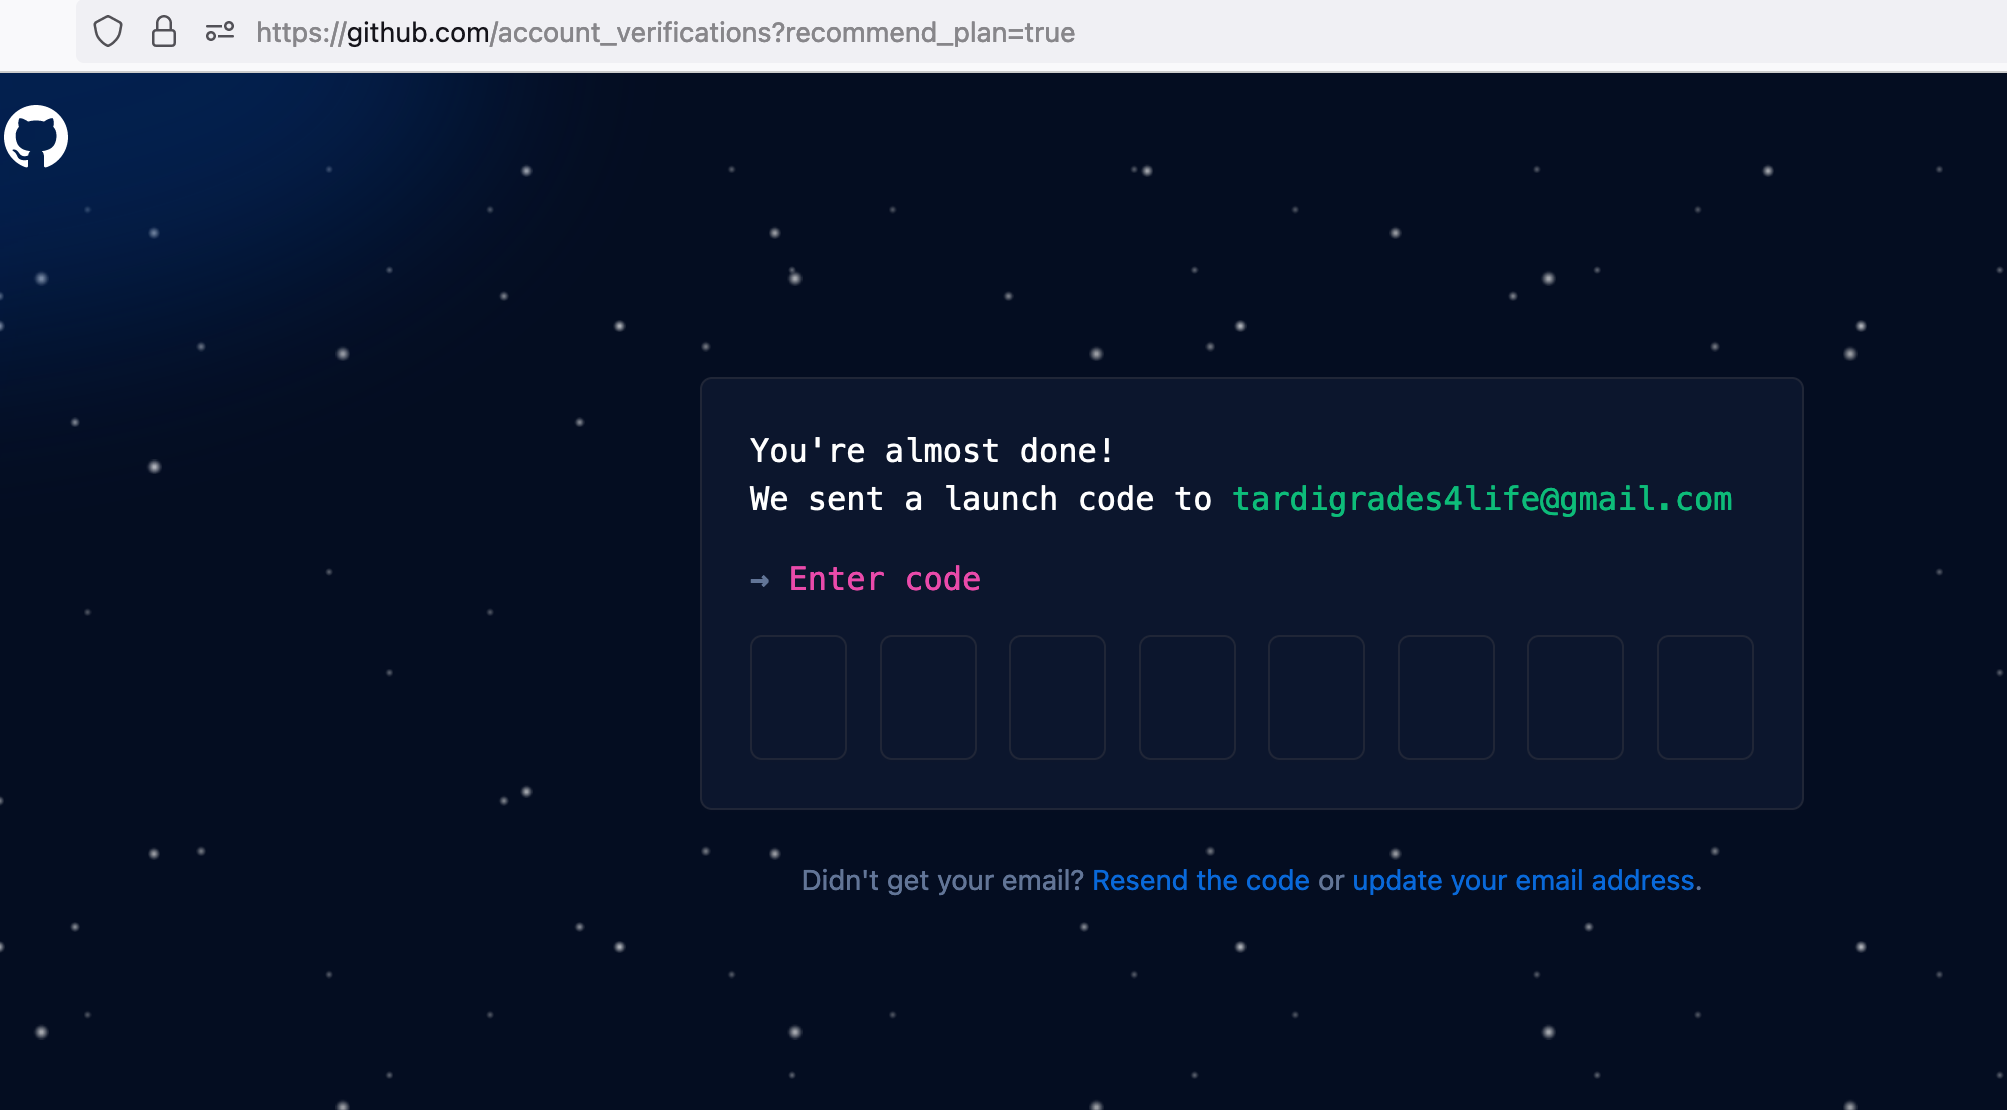This screenshot has height=1110, width=2007.
Task: Click the padlock site security icon
Action: (164, 32)
